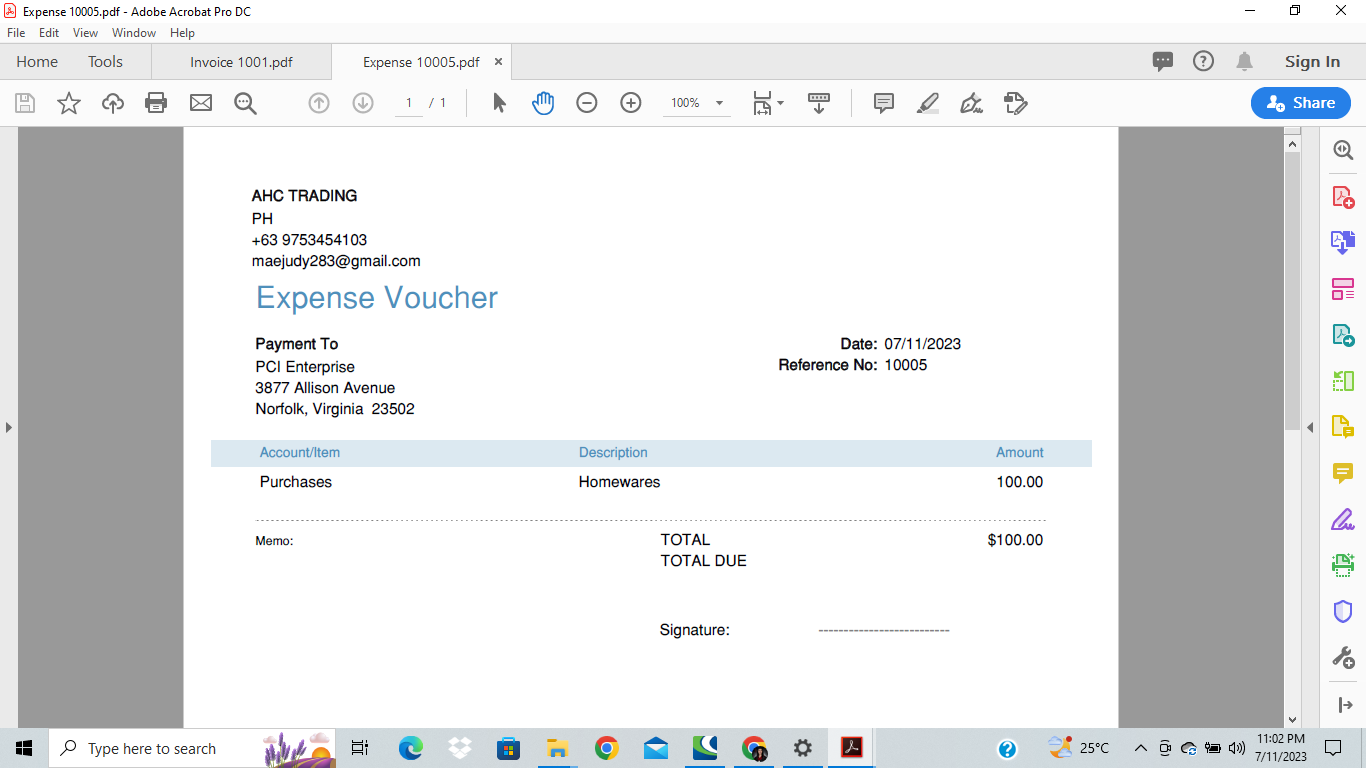Open the comments chat bubble icon in the header
Screen dimensions: 1366x768
1163,62
